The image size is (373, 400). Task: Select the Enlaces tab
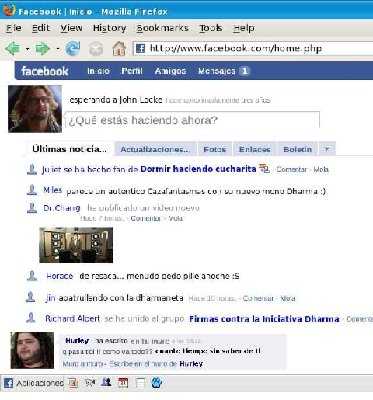255,149
